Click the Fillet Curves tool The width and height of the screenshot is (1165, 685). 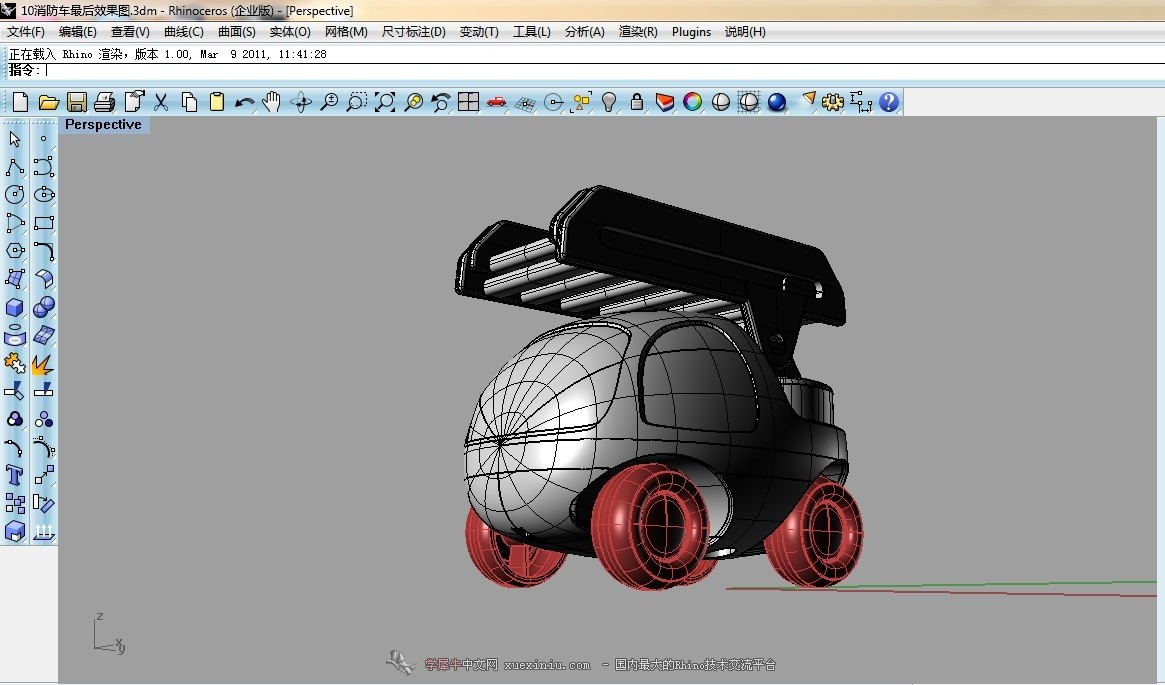44,251
